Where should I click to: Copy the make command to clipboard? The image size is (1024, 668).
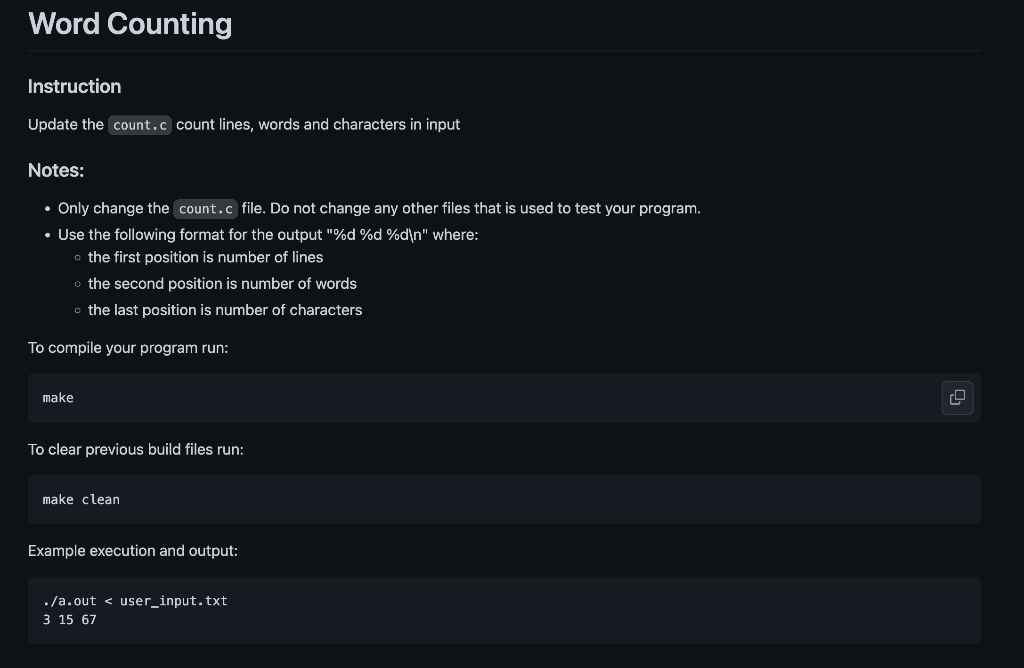coord(957,398)
